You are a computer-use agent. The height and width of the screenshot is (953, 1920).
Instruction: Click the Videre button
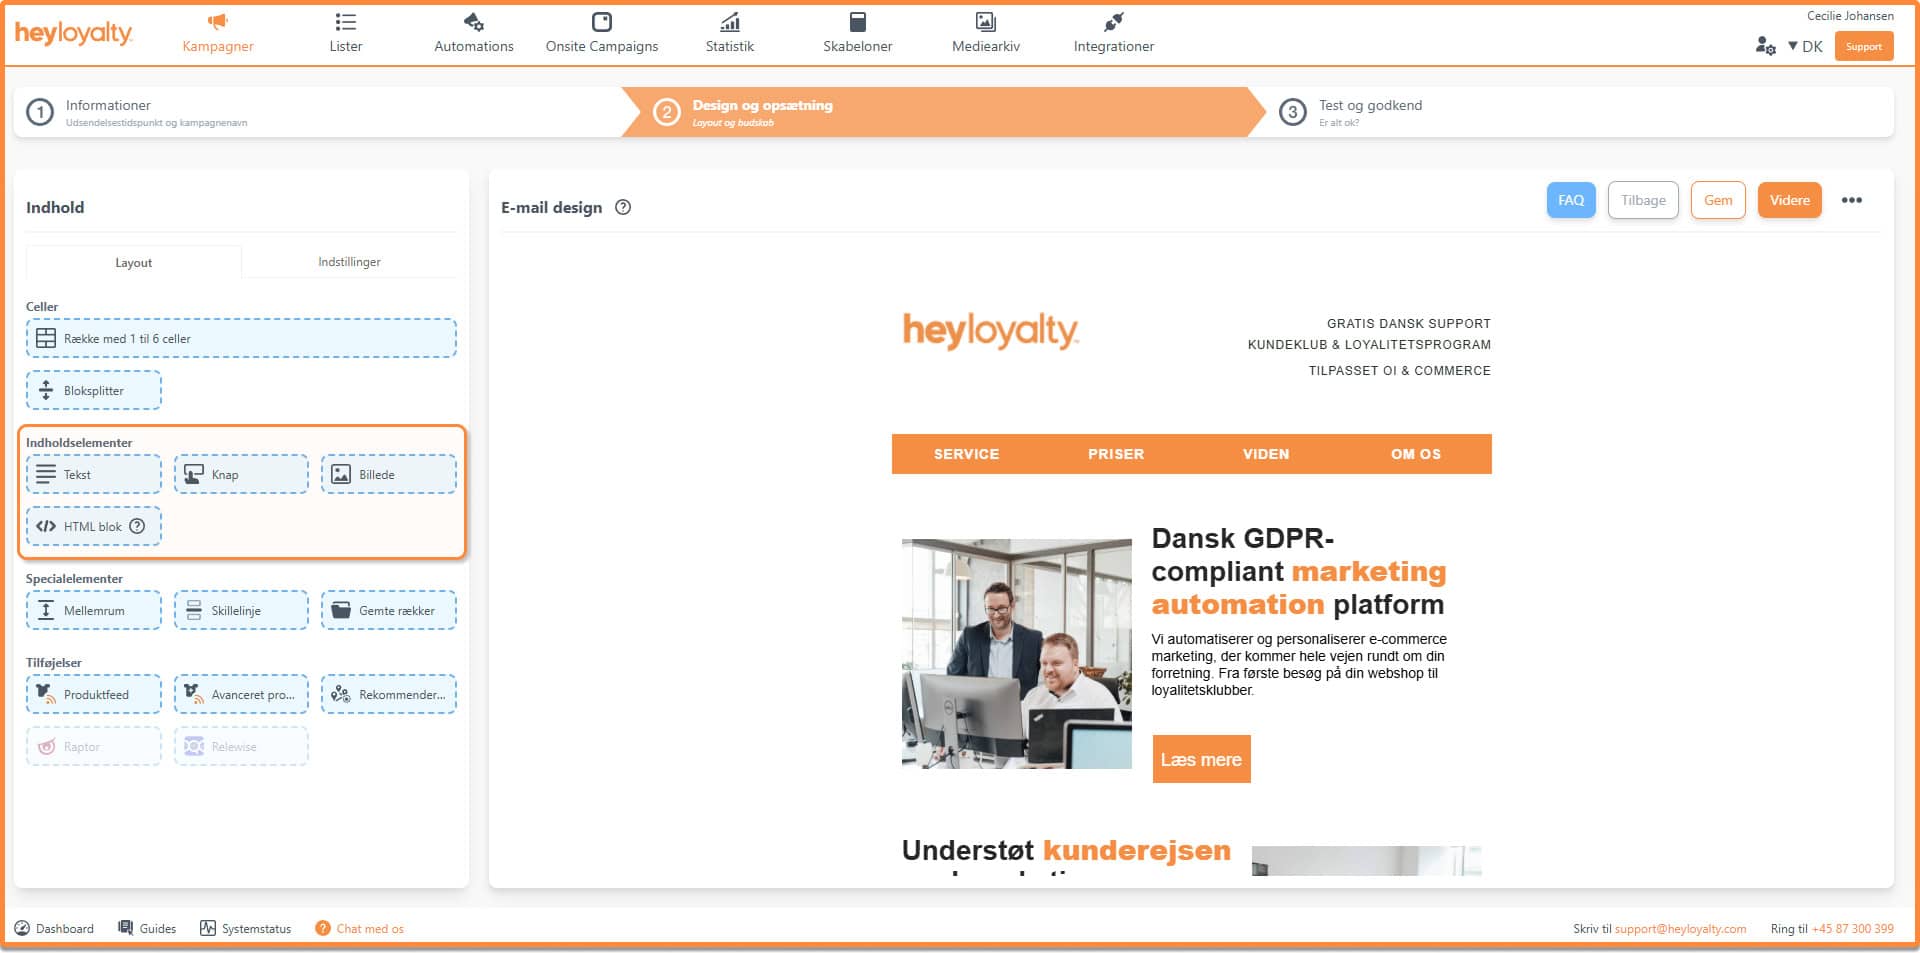(1789, 200)
